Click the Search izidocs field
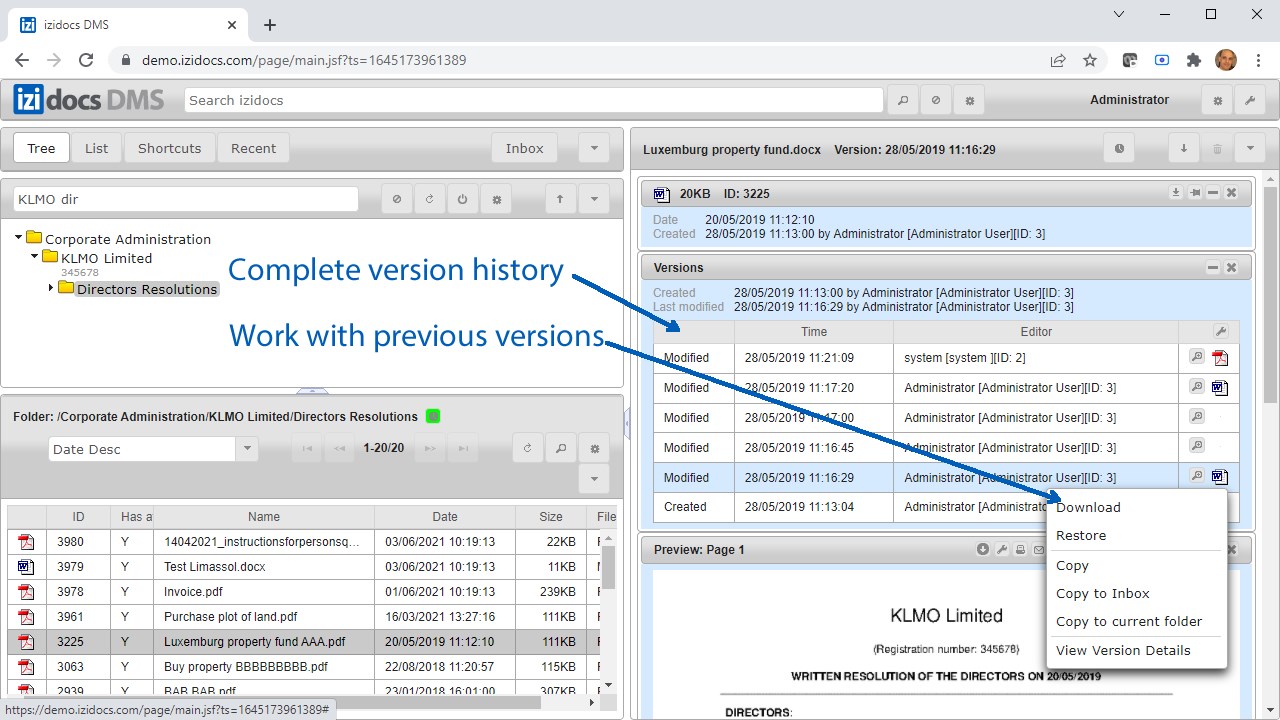The height and width of the screenshot is (720, 1280). tap(534, 100)
